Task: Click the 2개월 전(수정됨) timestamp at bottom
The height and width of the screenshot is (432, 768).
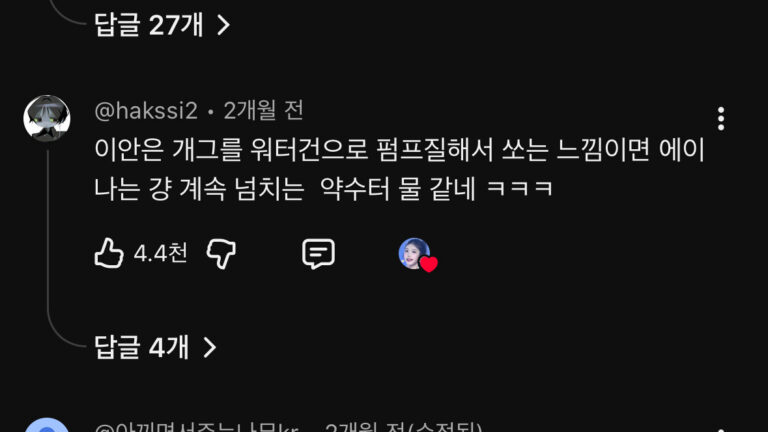Action: (404, 427)
